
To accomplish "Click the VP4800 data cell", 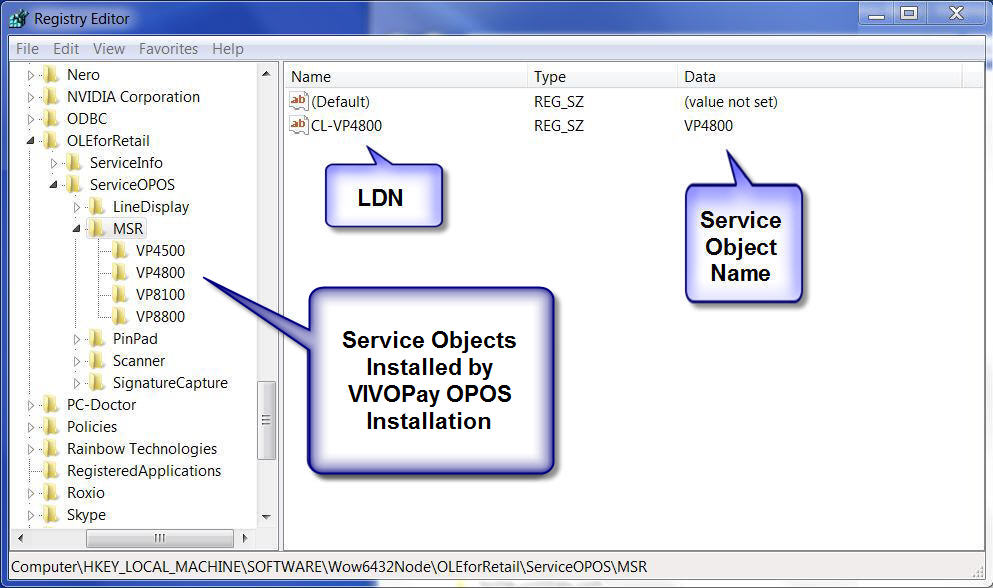I will [x=708, y=126].
